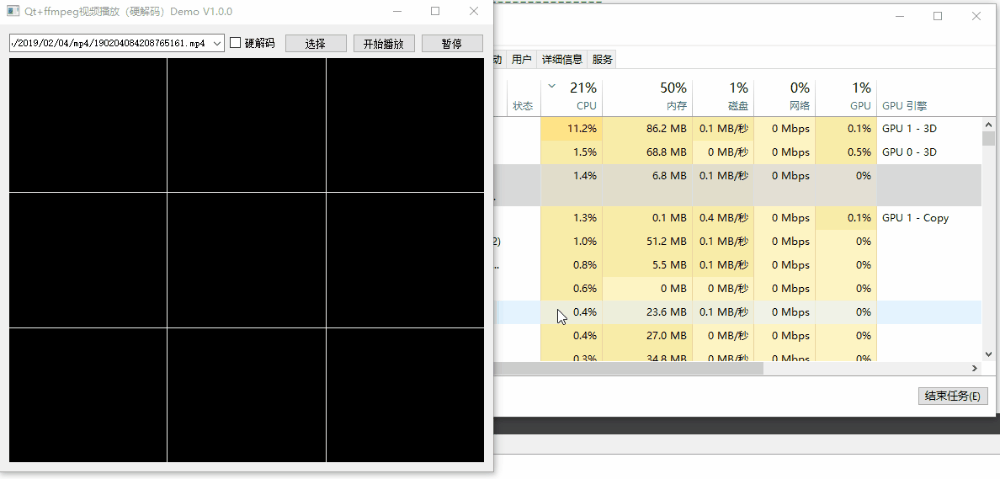The image size is (1000, 479).
Task: Close the Task Manager window
Action: tap(976, 16)
